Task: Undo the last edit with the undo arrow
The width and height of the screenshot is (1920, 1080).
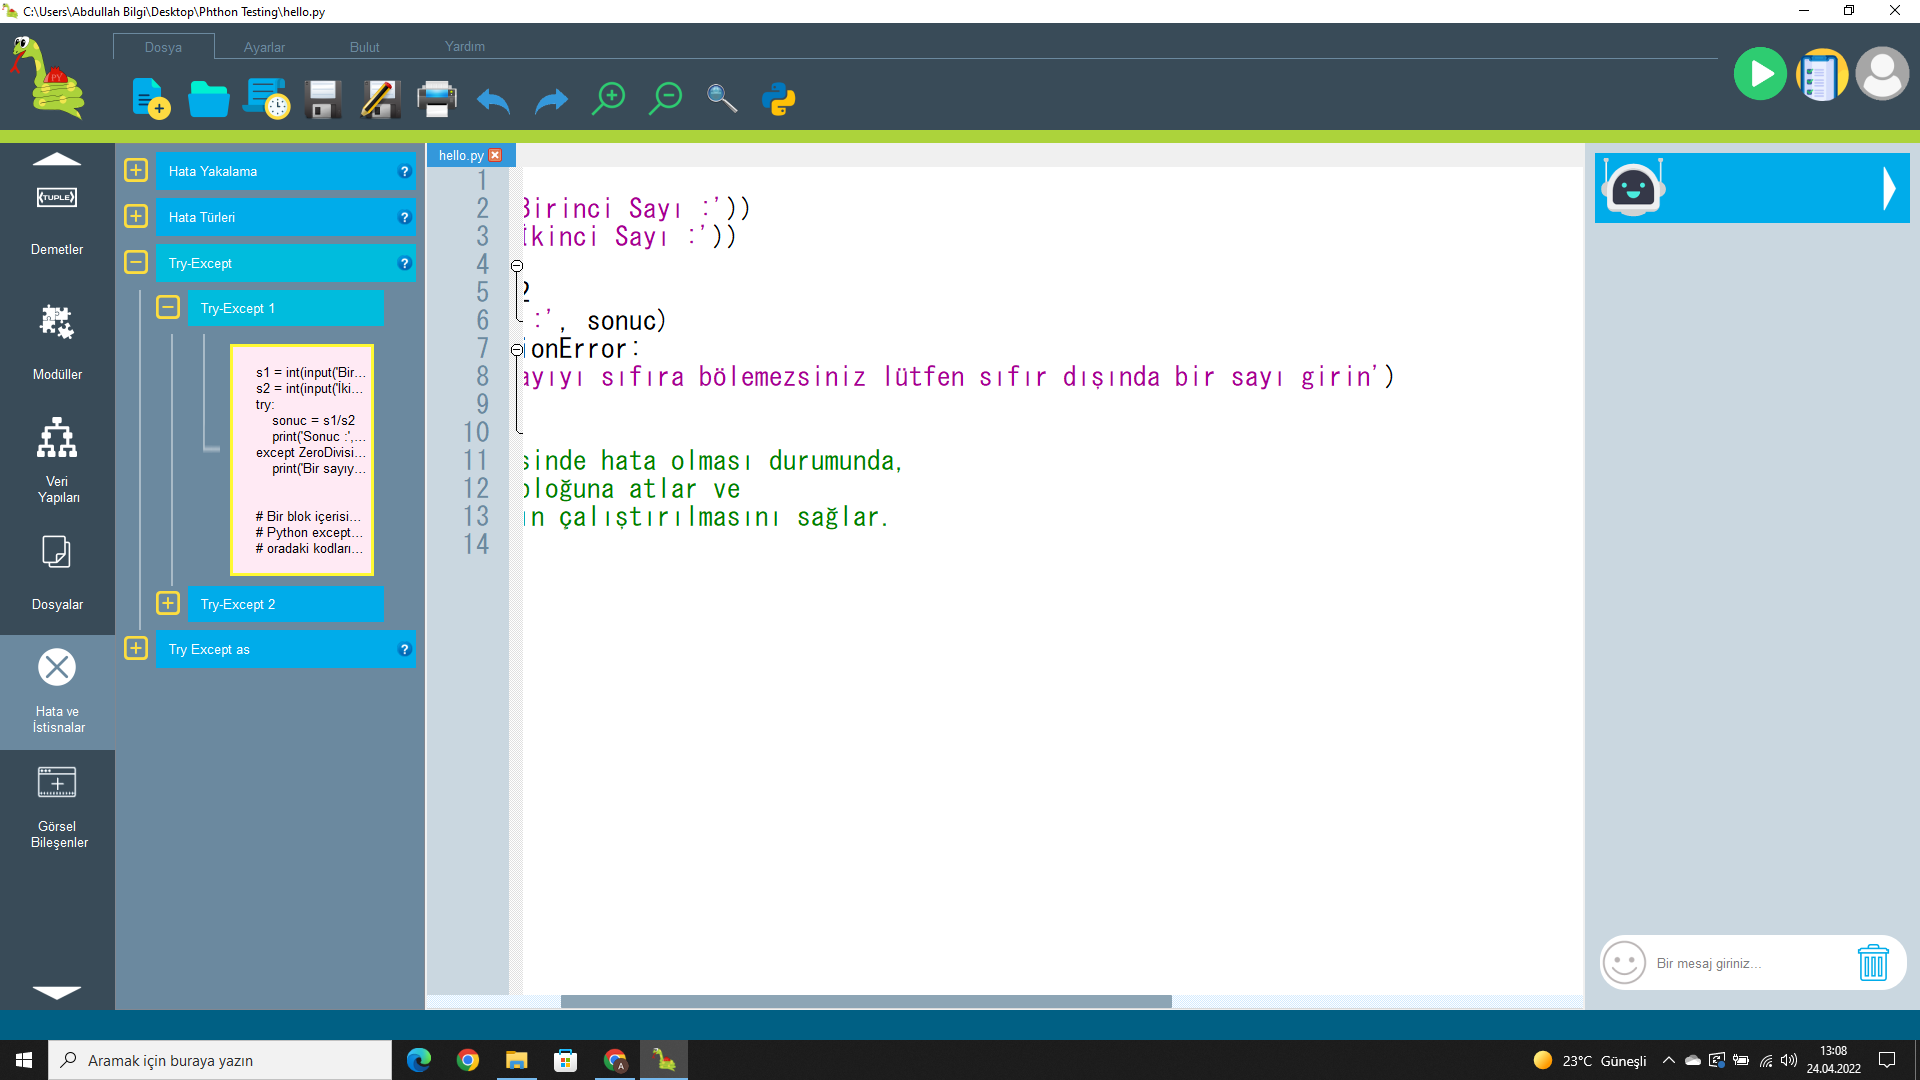Action: 493,101
